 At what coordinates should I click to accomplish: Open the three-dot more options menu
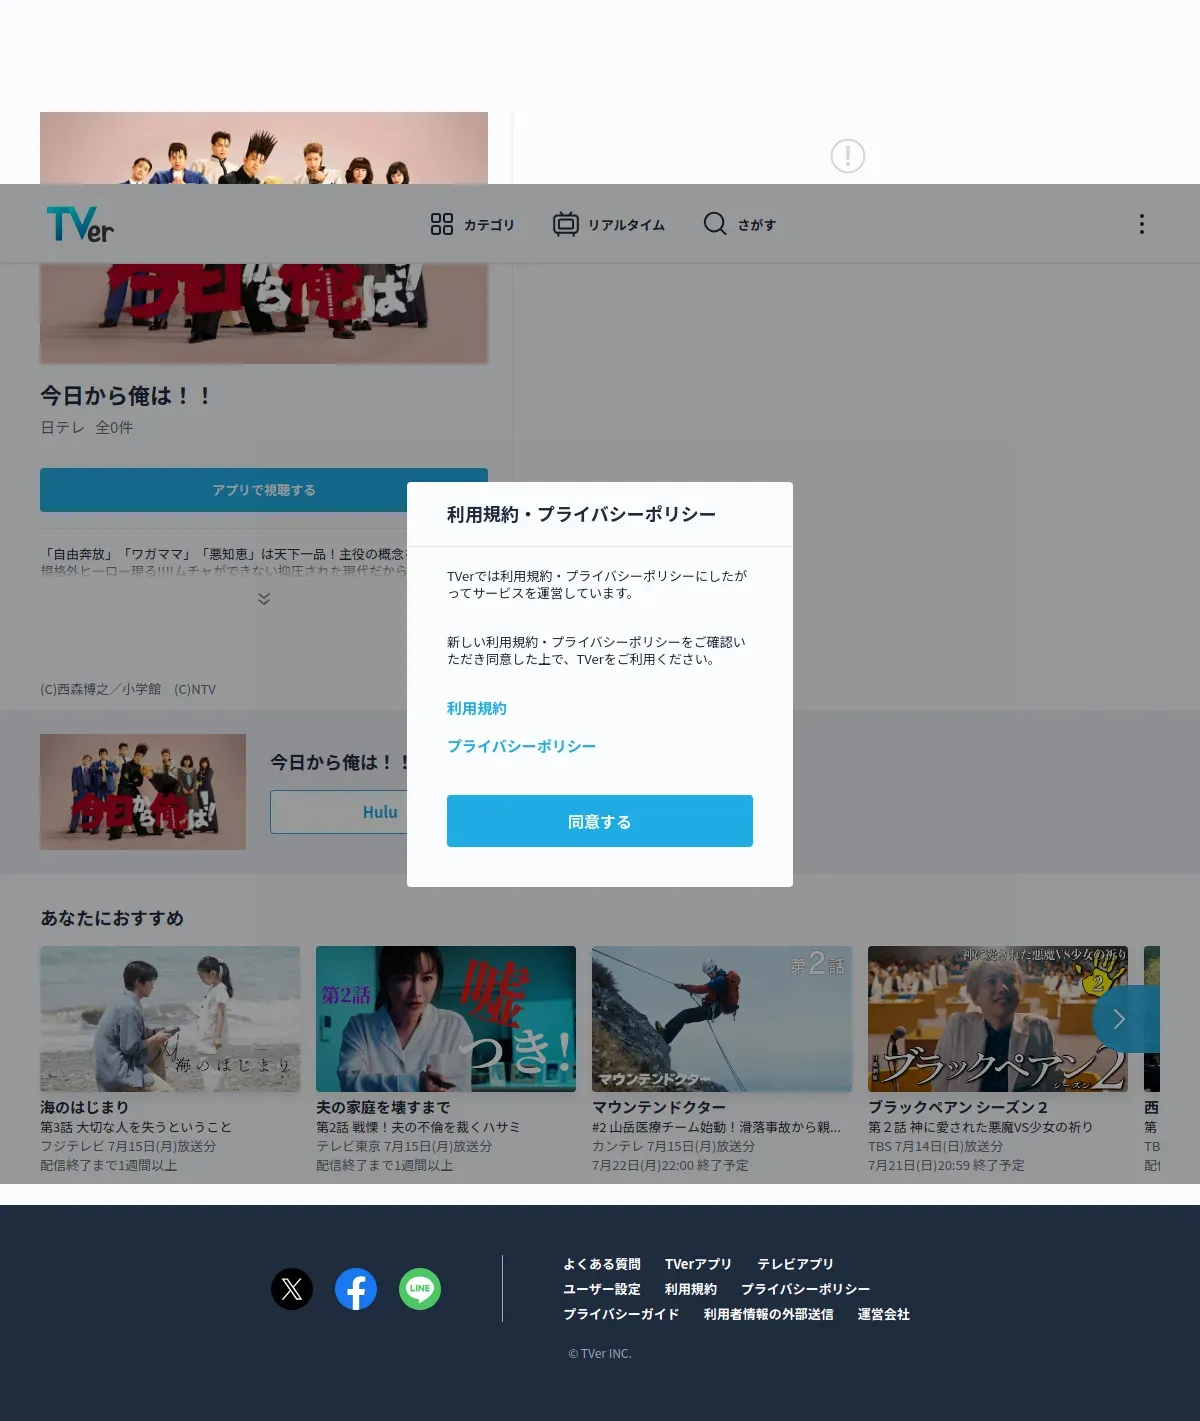[1141, 224]
